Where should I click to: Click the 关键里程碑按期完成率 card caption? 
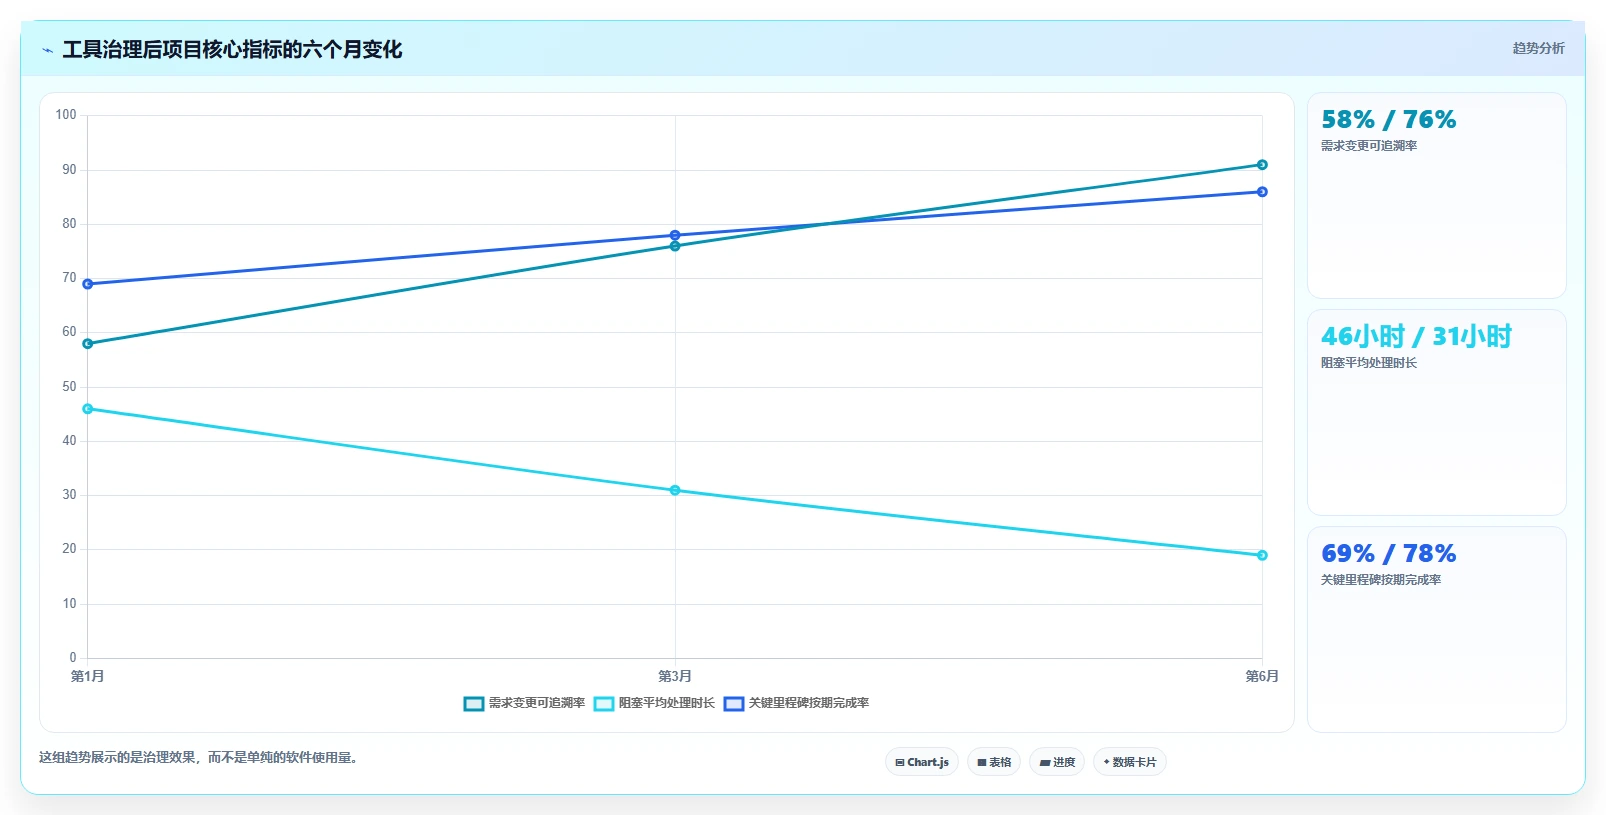(1381, 580)
